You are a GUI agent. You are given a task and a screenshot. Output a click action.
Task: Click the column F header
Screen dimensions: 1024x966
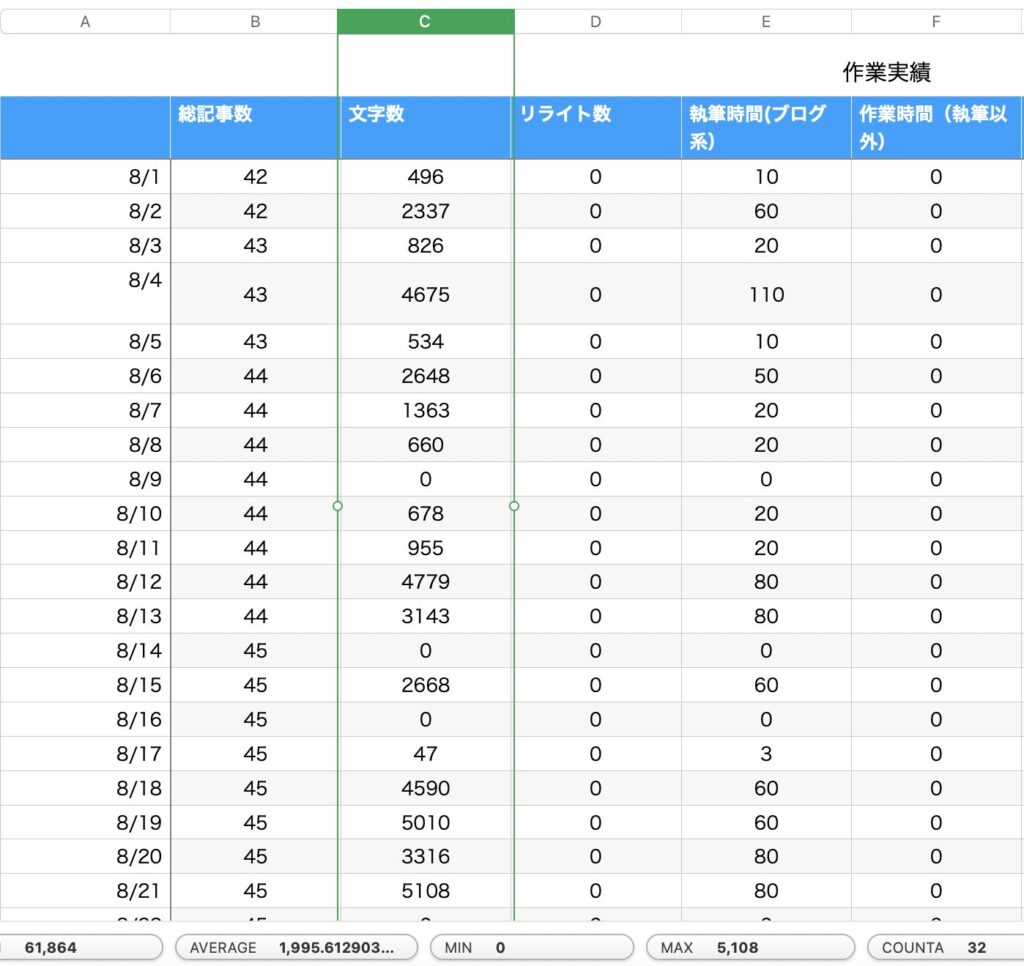(936, 22)
